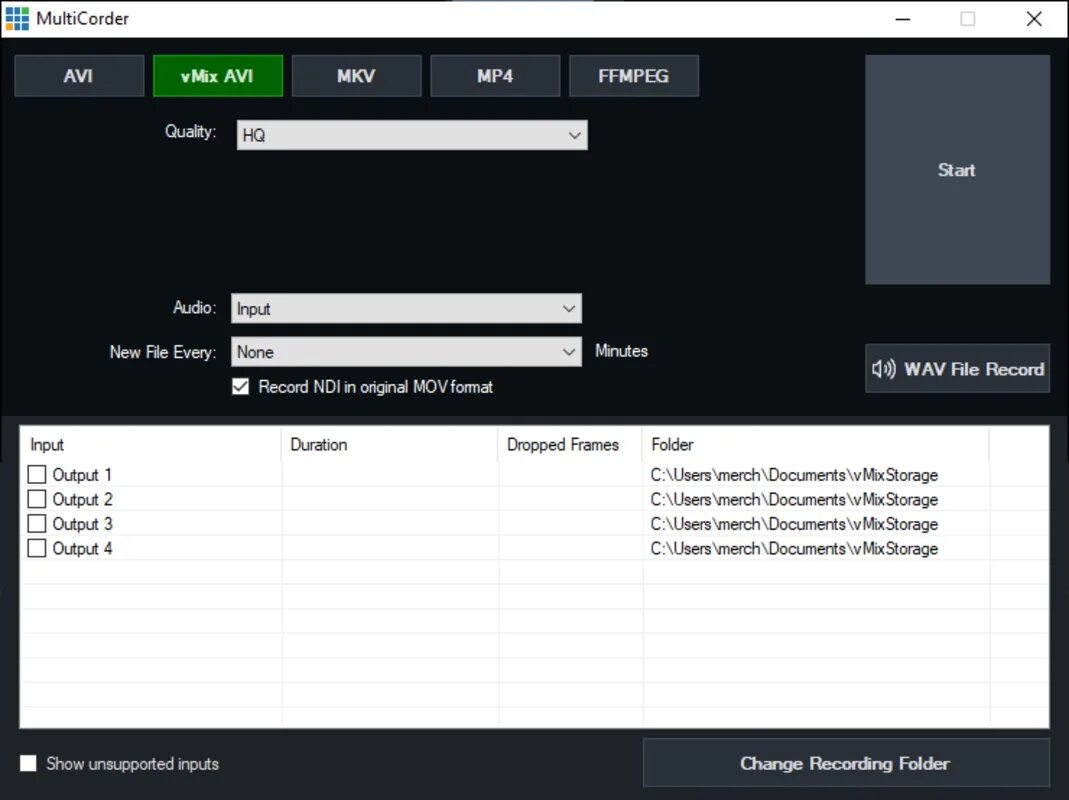This screenshot has width=1069, height=800.
Task: Check the Output 1 checkbox
Action: [x=37, y=474]
